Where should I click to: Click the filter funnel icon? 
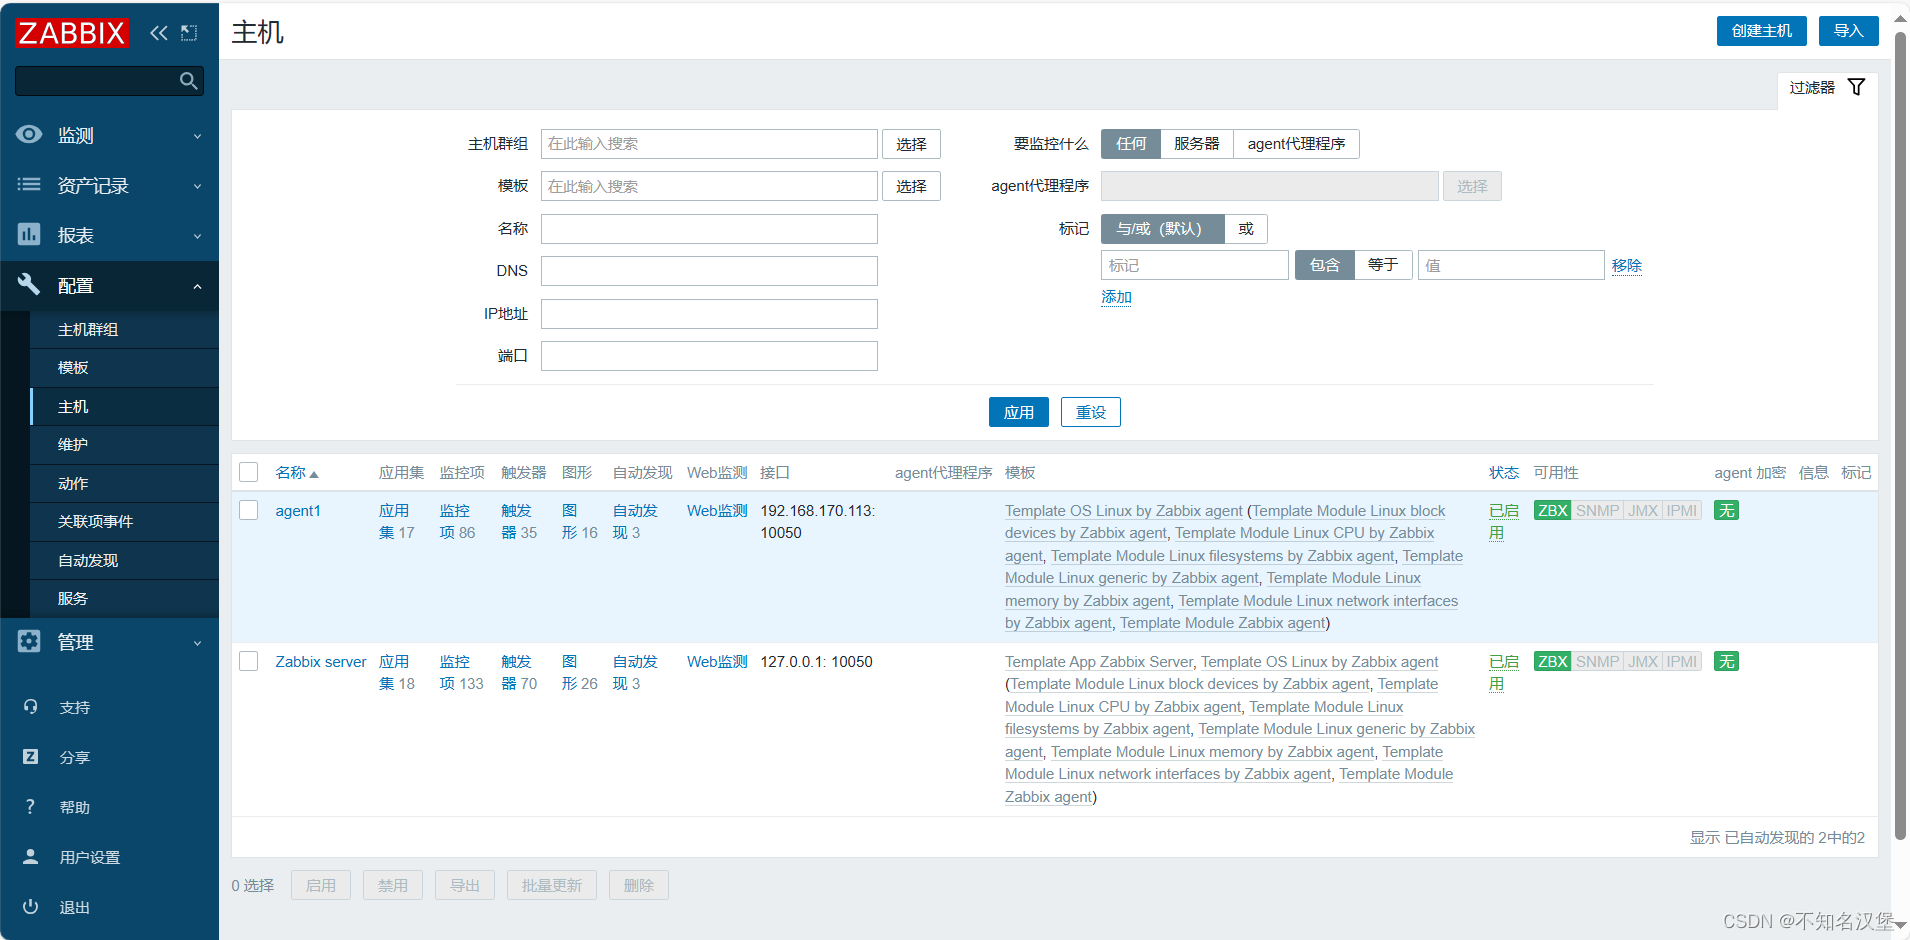click(x=1856, y=87)
